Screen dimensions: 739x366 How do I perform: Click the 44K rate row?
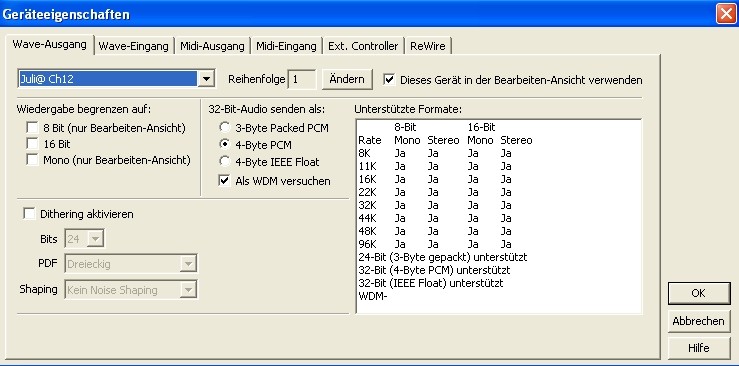pyautogui.click(x=435, y=218)
